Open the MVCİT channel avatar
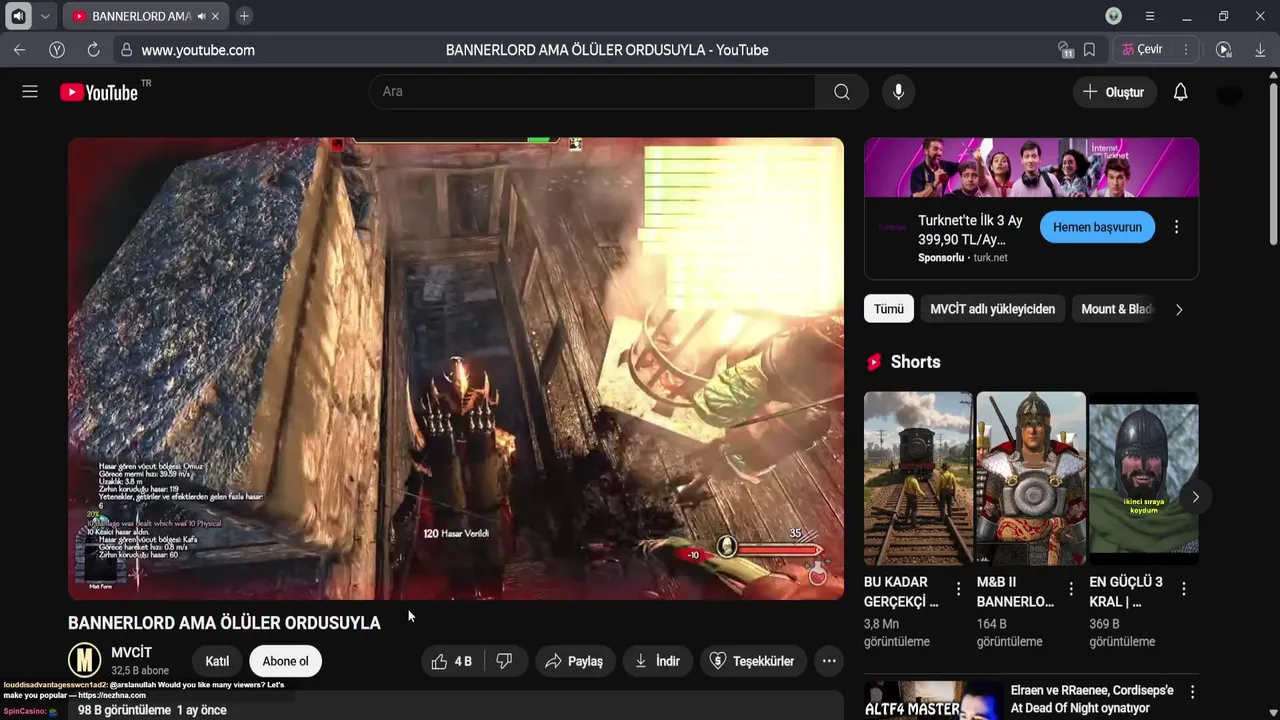This screenshot has width=1280, height=720. tap(84, 660)
